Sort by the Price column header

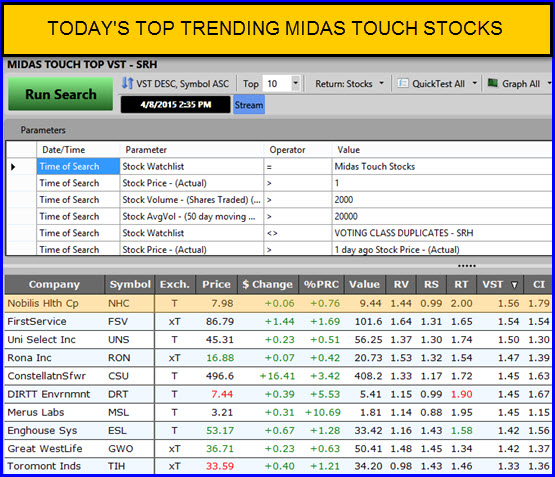pyautogui.click(x=216, y=285)
